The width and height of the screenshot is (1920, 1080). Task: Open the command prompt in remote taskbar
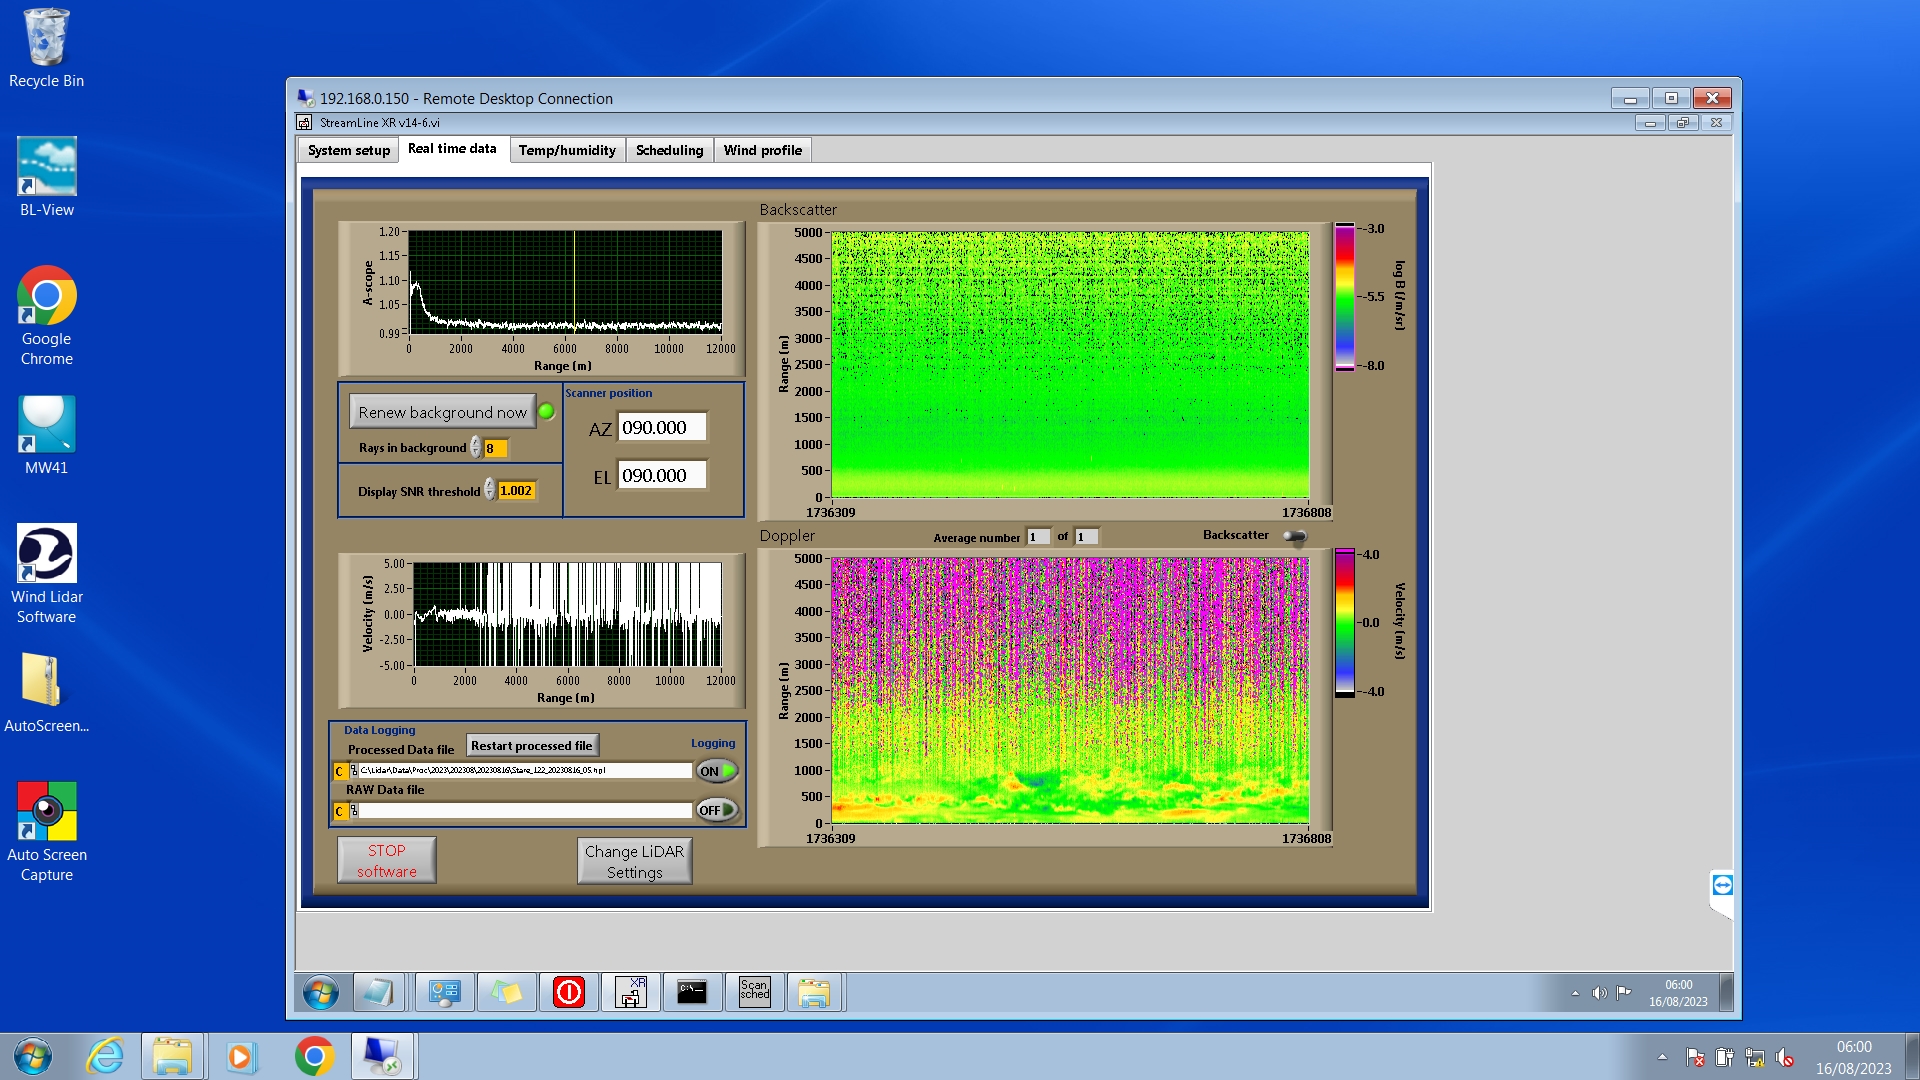point(692,992)
